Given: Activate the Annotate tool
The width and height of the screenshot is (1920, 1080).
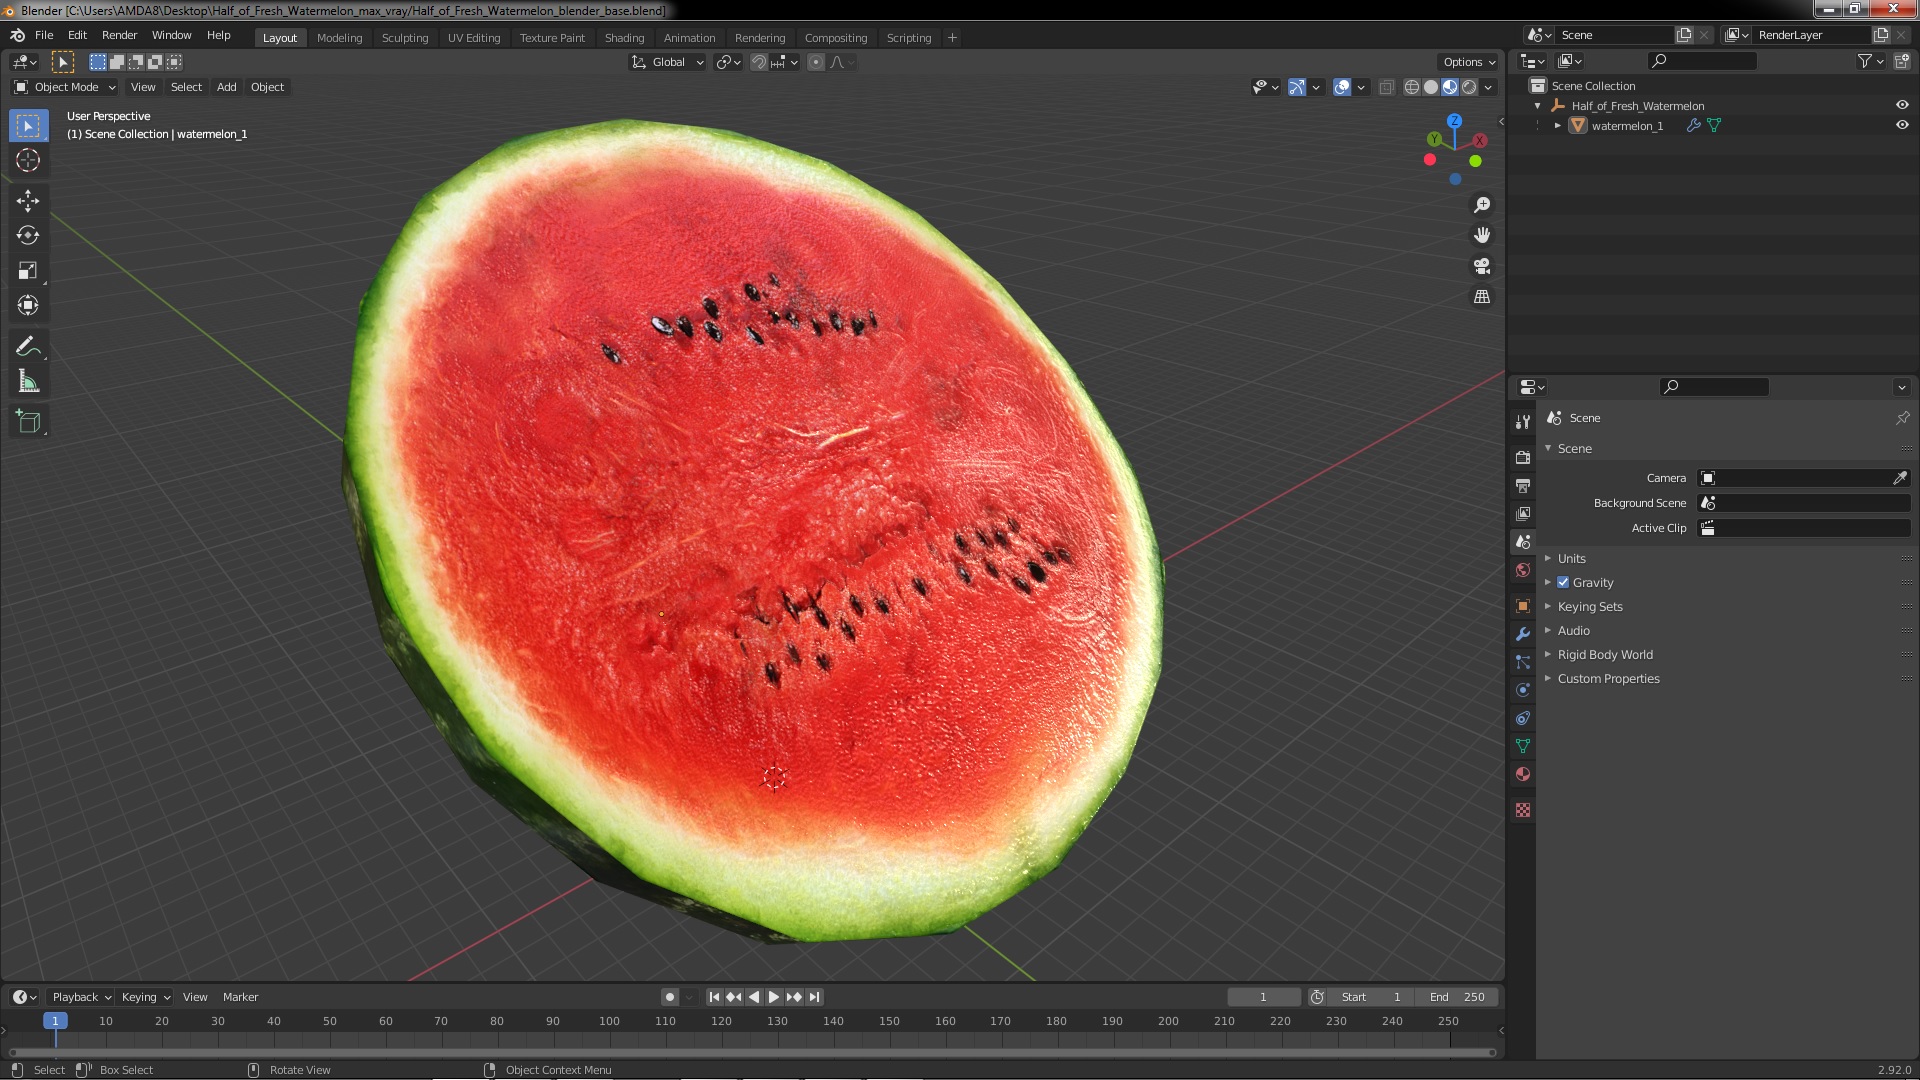Looking at the screenshot, I should (x=28, y=346).
